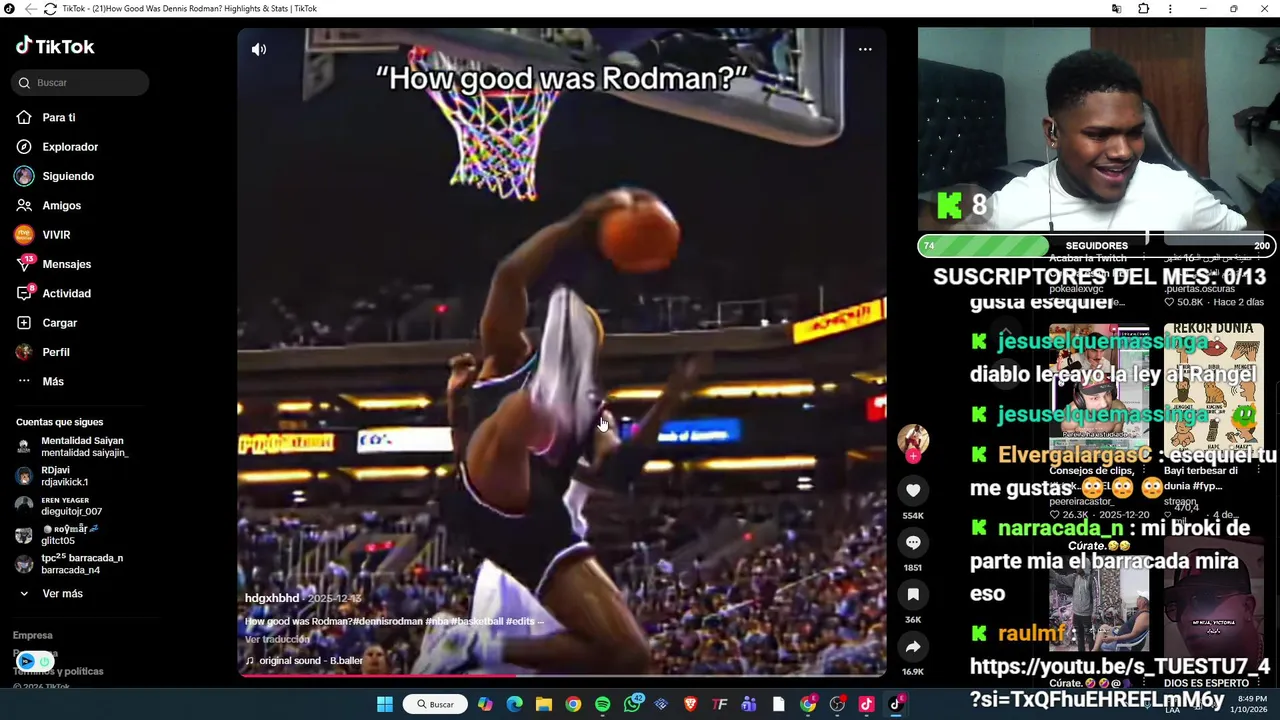The width and height of the screenshot is (1280, 720).
Task: Open Microsoft Teams from the taskbar
Action: point(749,704)
